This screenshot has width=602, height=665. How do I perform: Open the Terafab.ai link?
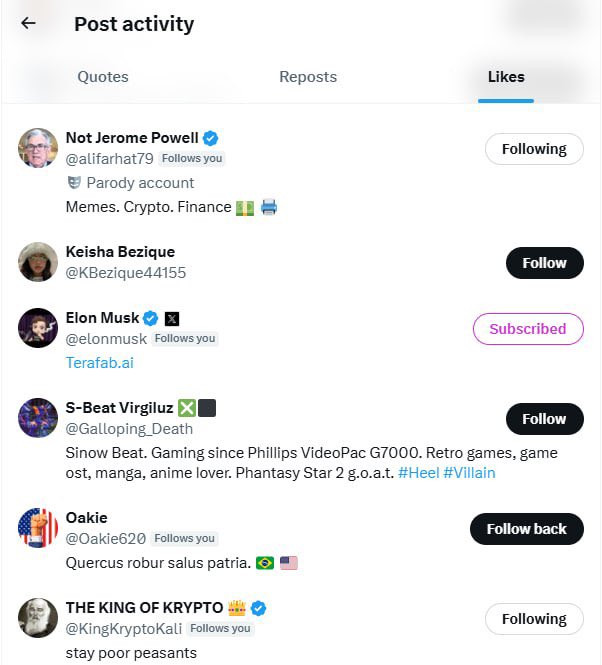pos(99,363)
